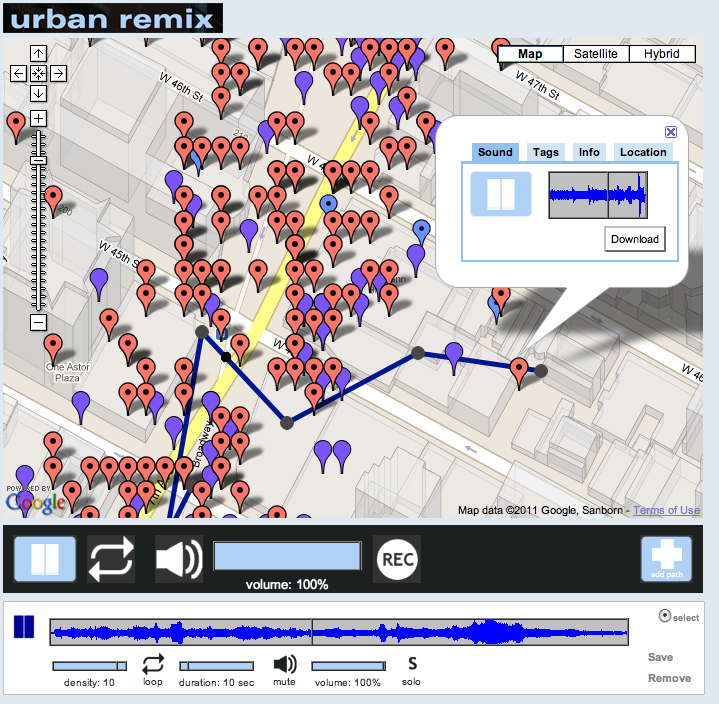Pan the map up with arrow
The width and height of the screenshot is (719, 704).
(38, 53)
